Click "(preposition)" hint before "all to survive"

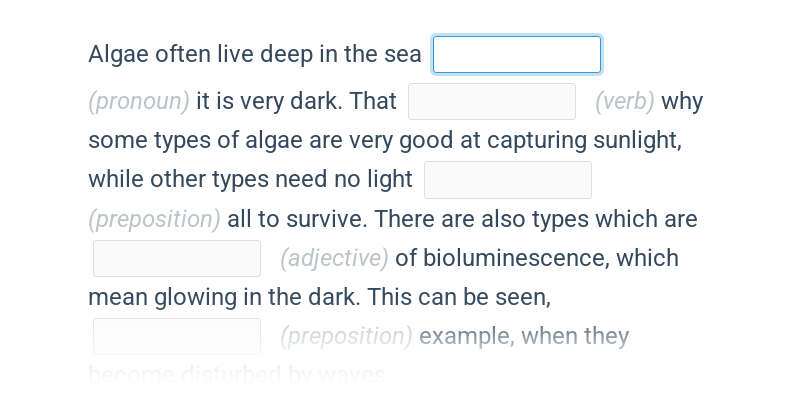(155, 219)
